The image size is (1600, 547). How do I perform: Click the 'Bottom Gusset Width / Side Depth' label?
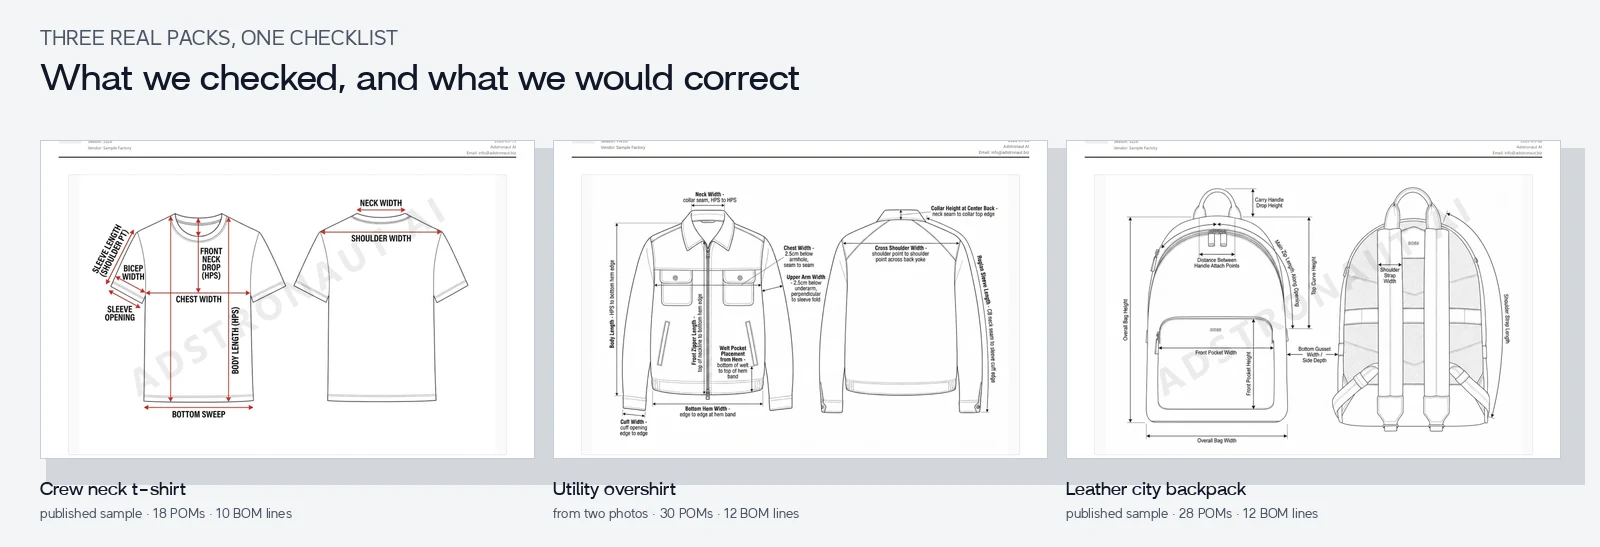[x=1314, y=355]
